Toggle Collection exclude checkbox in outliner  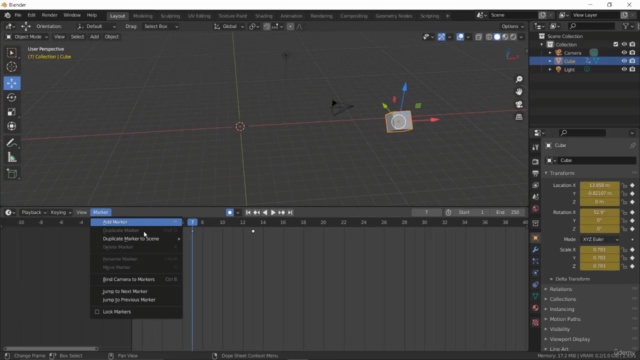[616, 44]
